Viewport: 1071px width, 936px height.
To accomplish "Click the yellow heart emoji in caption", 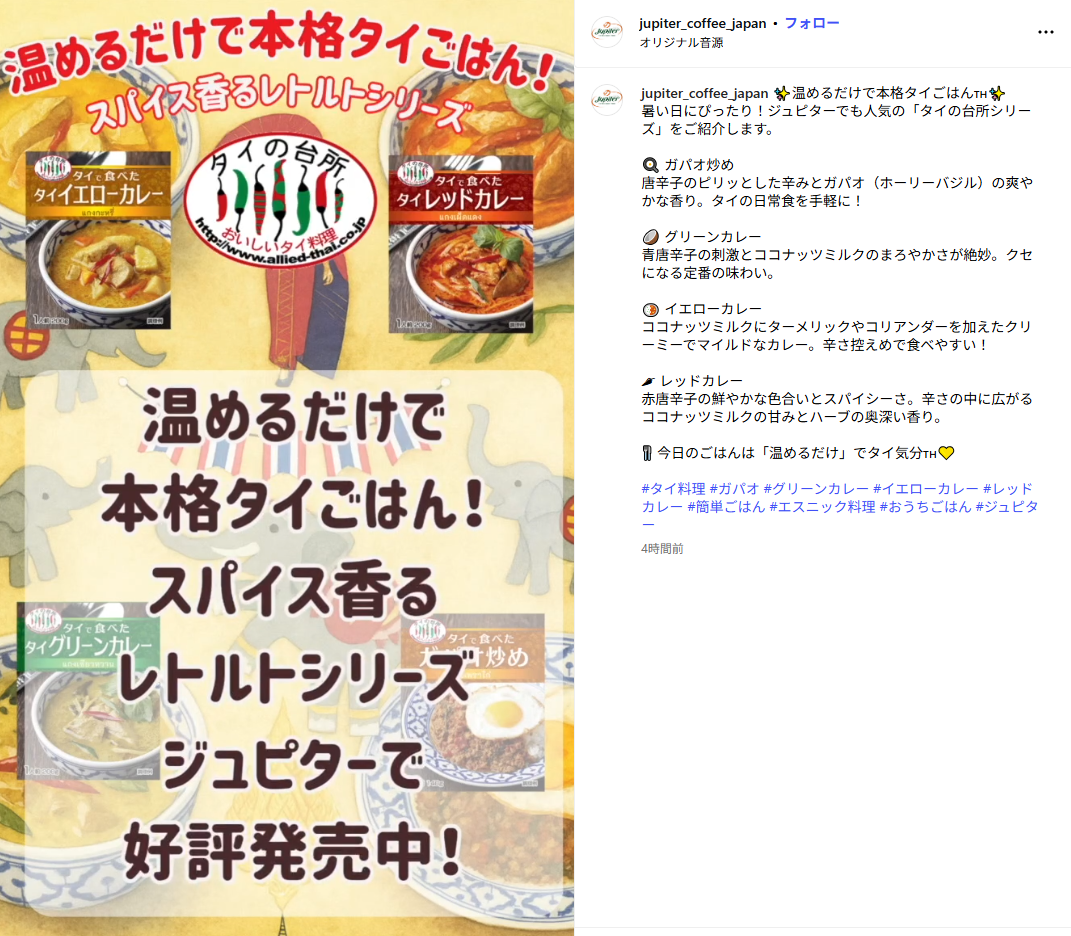I will 946,453.
